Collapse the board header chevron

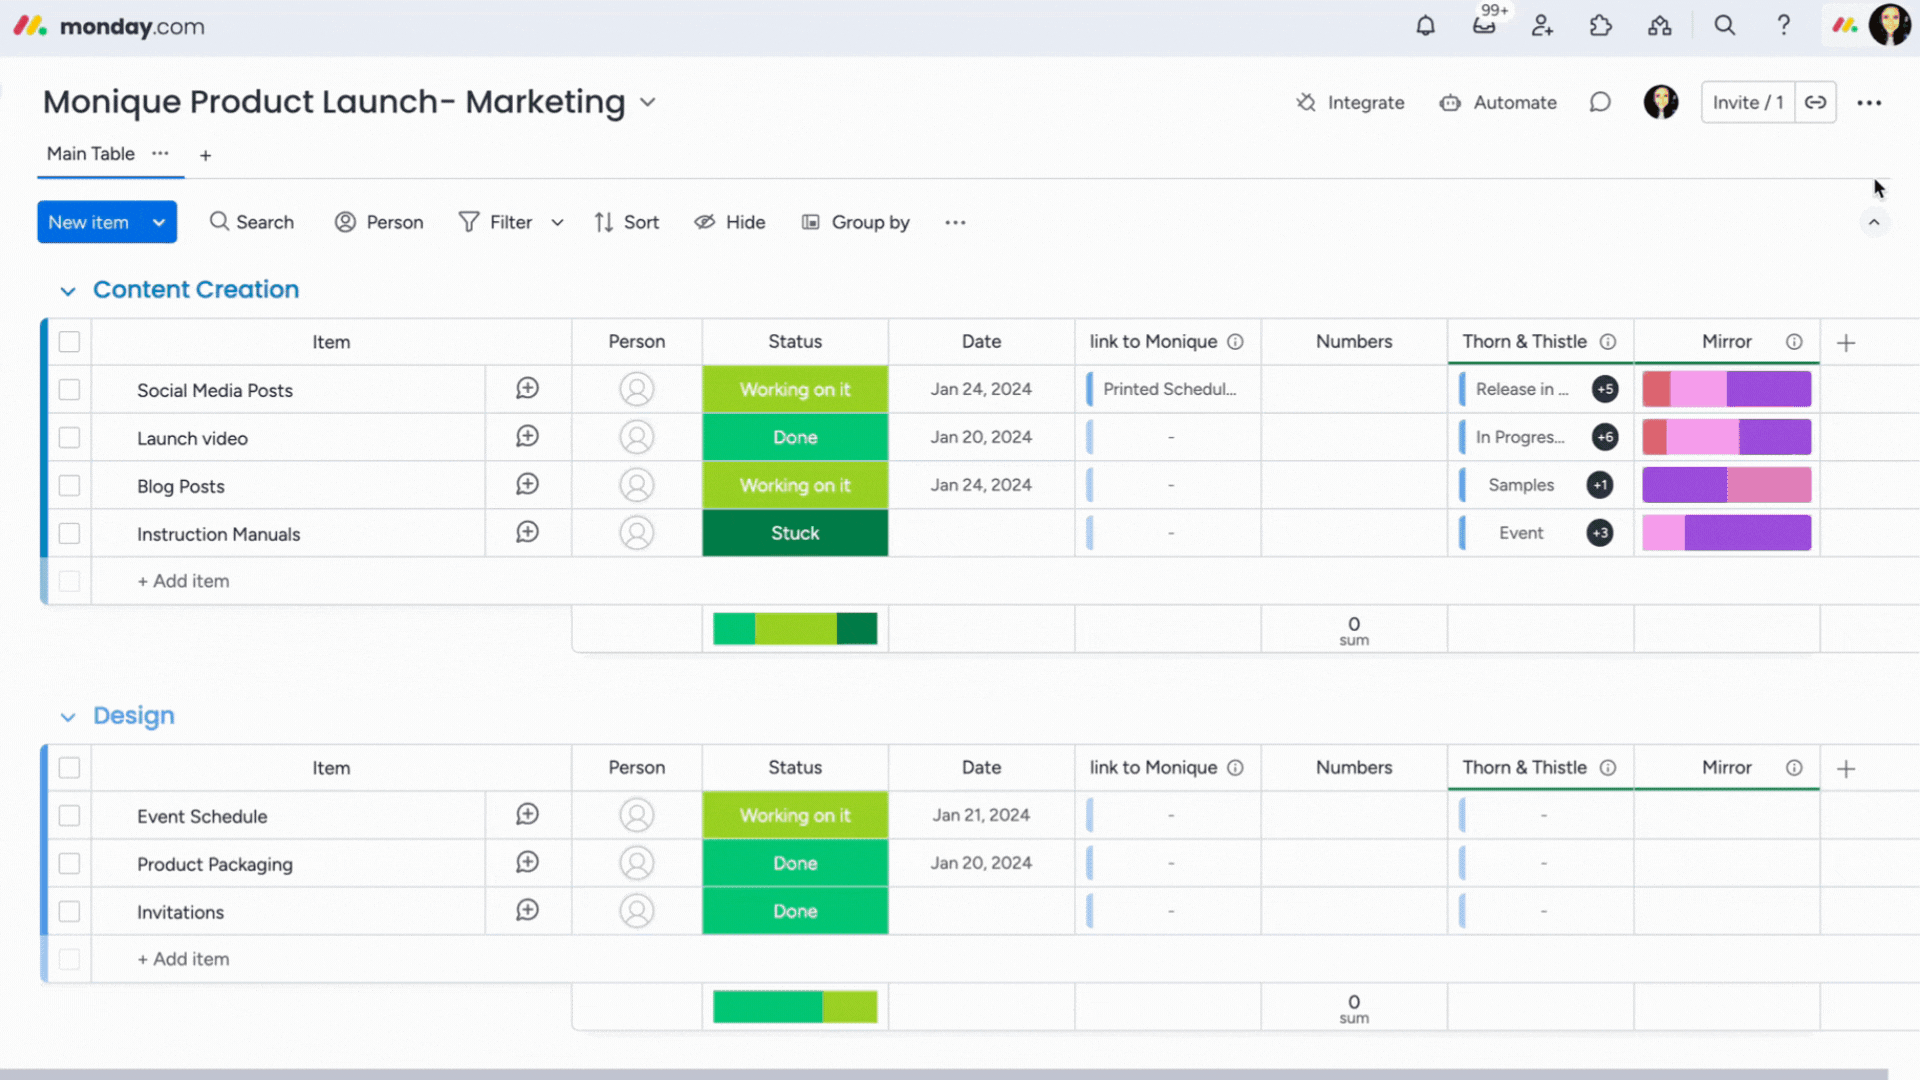pyautogui.click(x=1874, y=222)
